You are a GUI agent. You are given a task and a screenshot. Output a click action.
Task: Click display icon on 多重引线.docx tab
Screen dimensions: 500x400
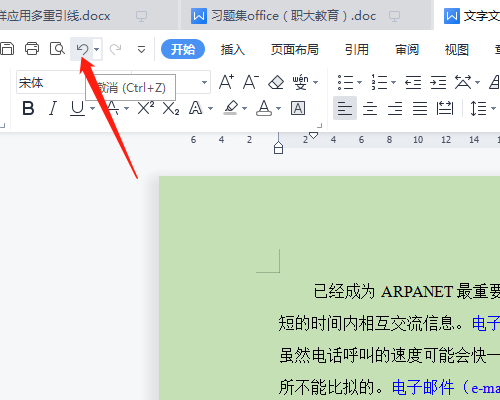coord(141,16)
